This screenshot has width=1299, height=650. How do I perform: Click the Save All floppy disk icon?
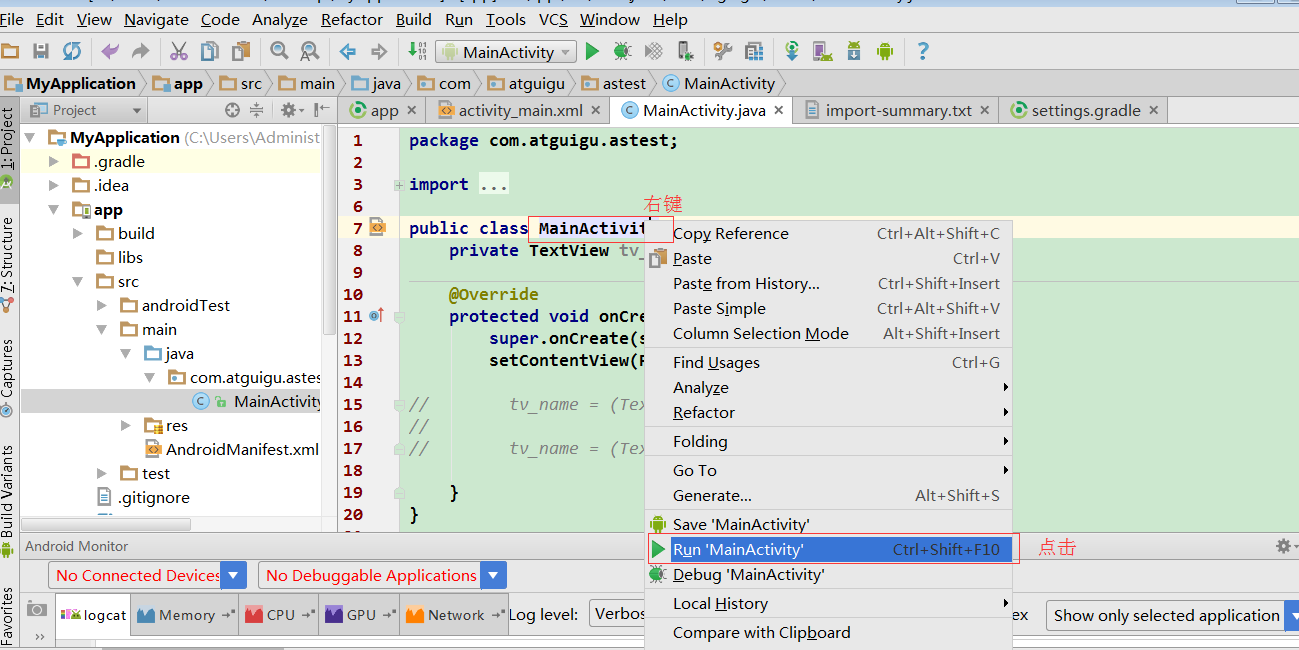tap(41, 51)
